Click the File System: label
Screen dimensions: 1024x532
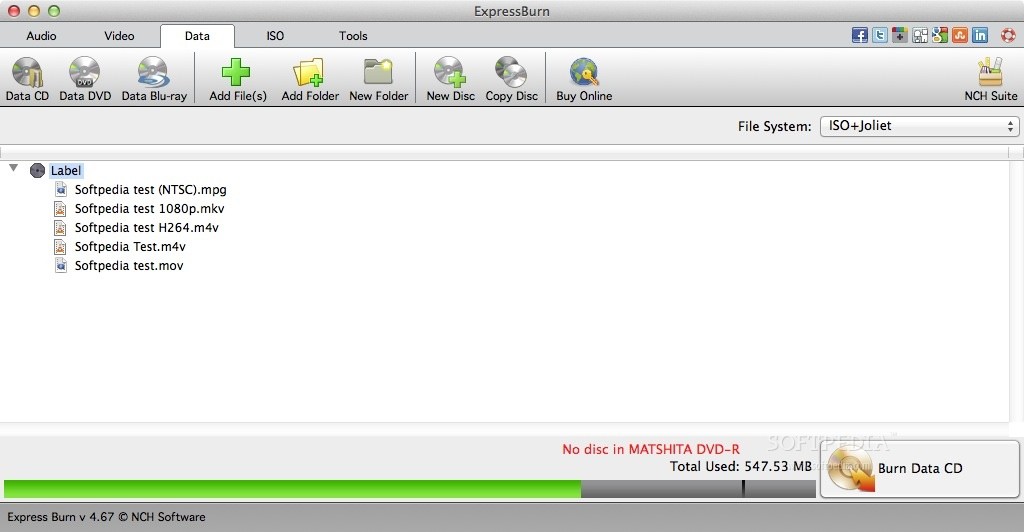point(775,126)
